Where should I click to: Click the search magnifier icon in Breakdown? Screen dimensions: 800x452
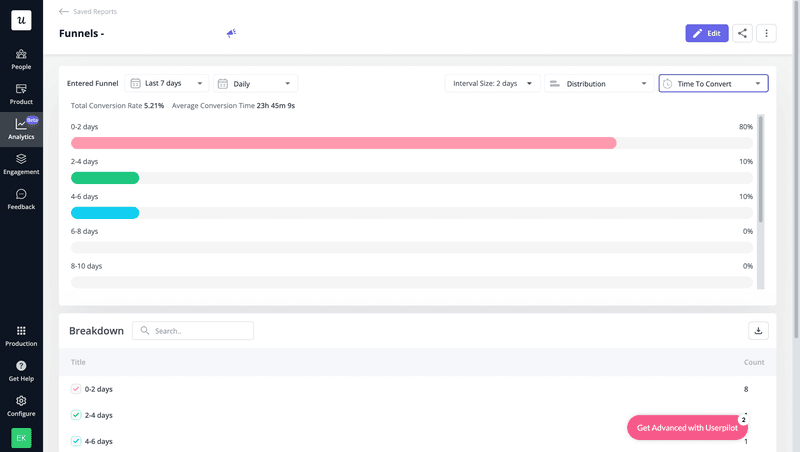(145, 331)
